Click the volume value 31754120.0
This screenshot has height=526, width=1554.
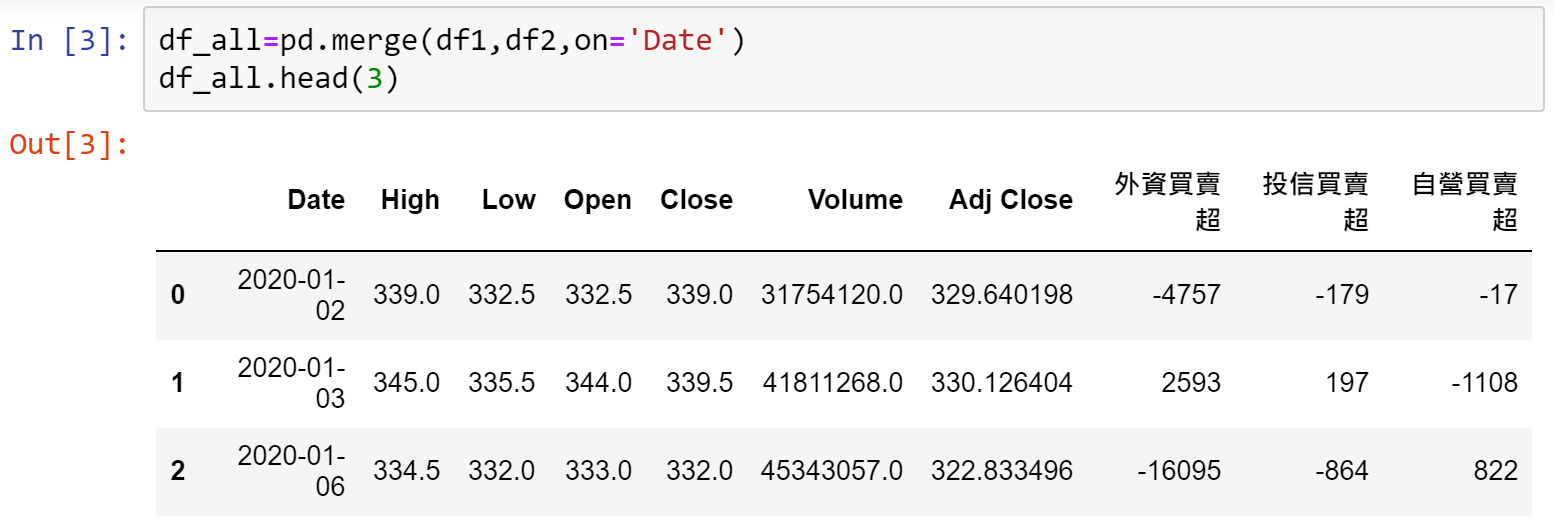(x=832, y=295)
